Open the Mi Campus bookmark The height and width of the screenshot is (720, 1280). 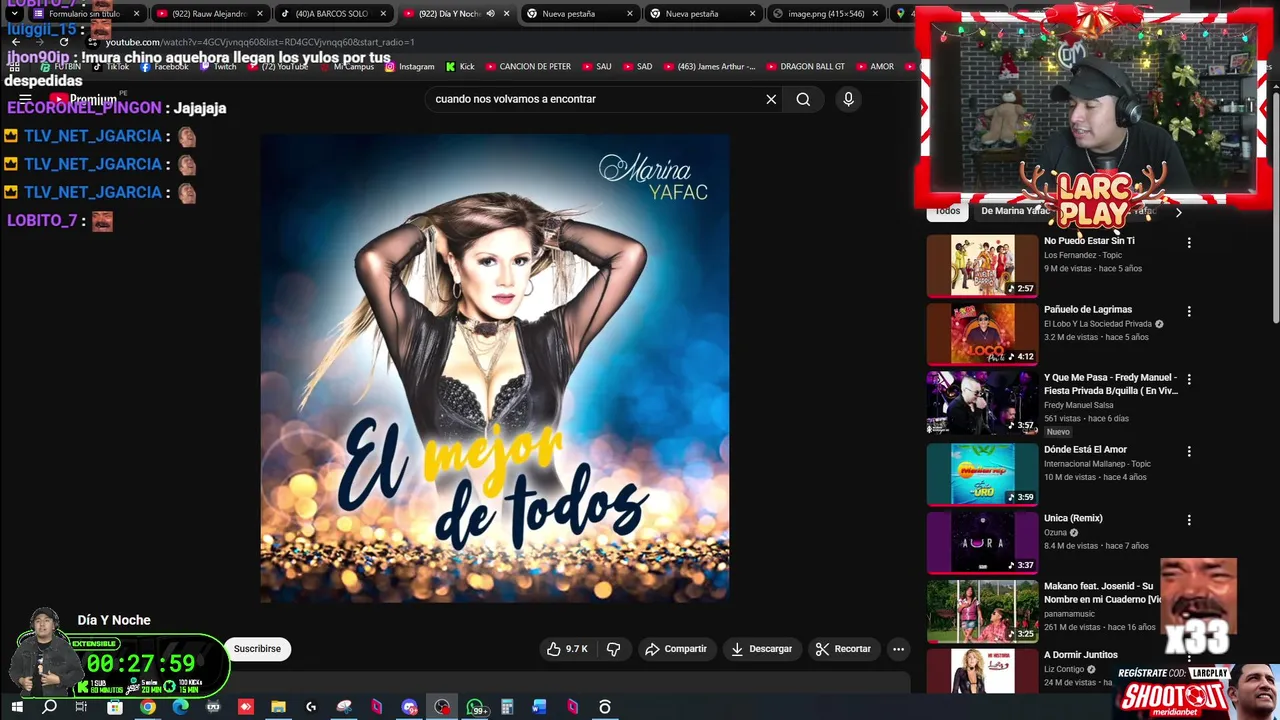pyautogui.click(x=345, y=67)
